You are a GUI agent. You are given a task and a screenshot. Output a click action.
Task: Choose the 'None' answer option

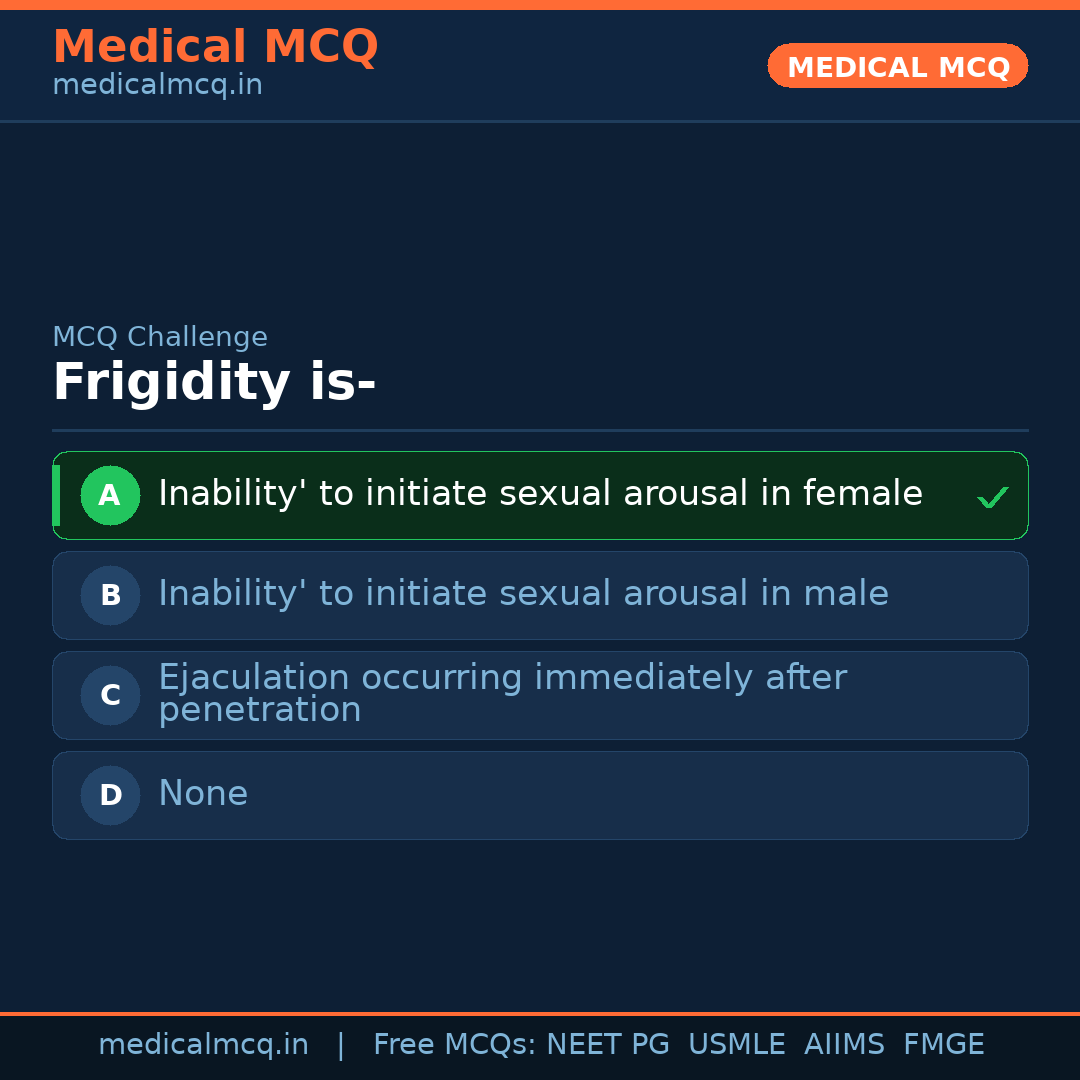[203, 794]
